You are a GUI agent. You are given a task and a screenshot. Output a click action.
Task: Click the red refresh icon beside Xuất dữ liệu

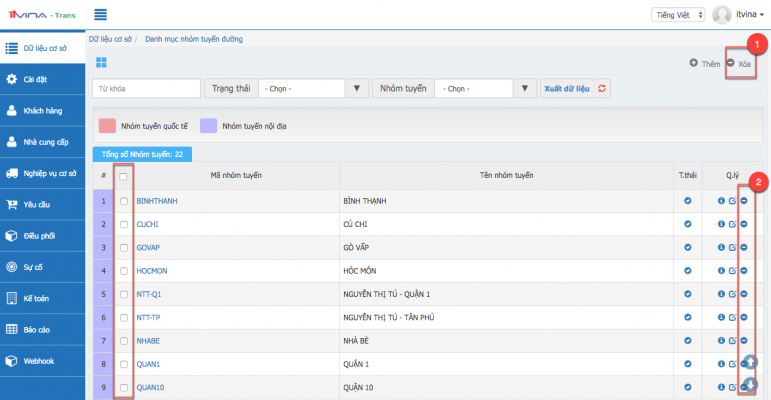click(602, 88)
